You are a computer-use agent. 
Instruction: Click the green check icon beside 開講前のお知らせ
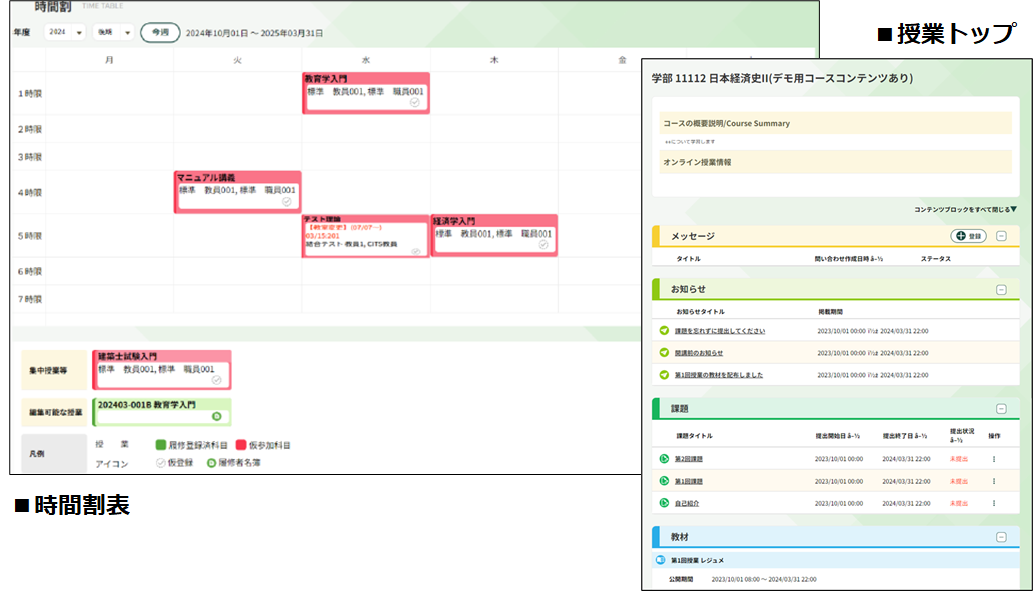[664, 352]
